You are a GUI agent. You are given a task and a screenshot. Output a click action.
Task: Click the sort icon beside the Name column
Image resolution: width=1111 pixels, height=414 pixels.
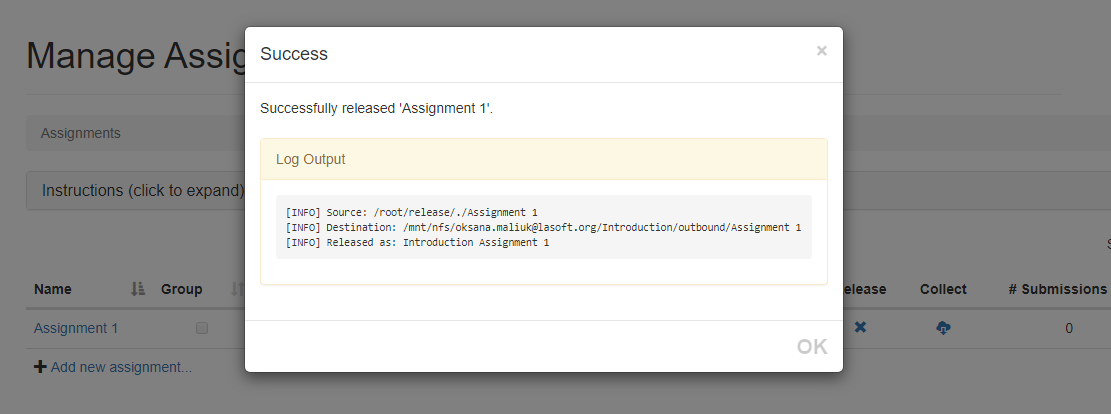coord(138,289)
